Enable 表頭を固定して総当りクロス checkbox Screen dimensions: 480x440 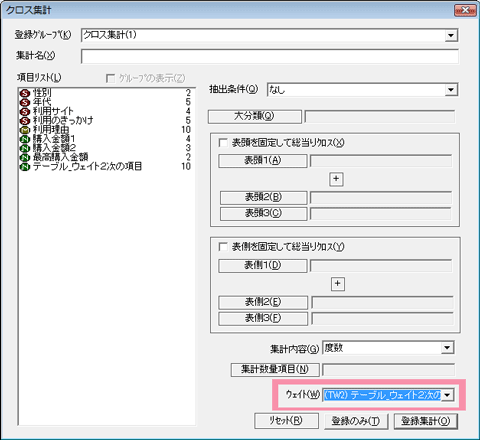pyautogui.click(x=223, y=143)
